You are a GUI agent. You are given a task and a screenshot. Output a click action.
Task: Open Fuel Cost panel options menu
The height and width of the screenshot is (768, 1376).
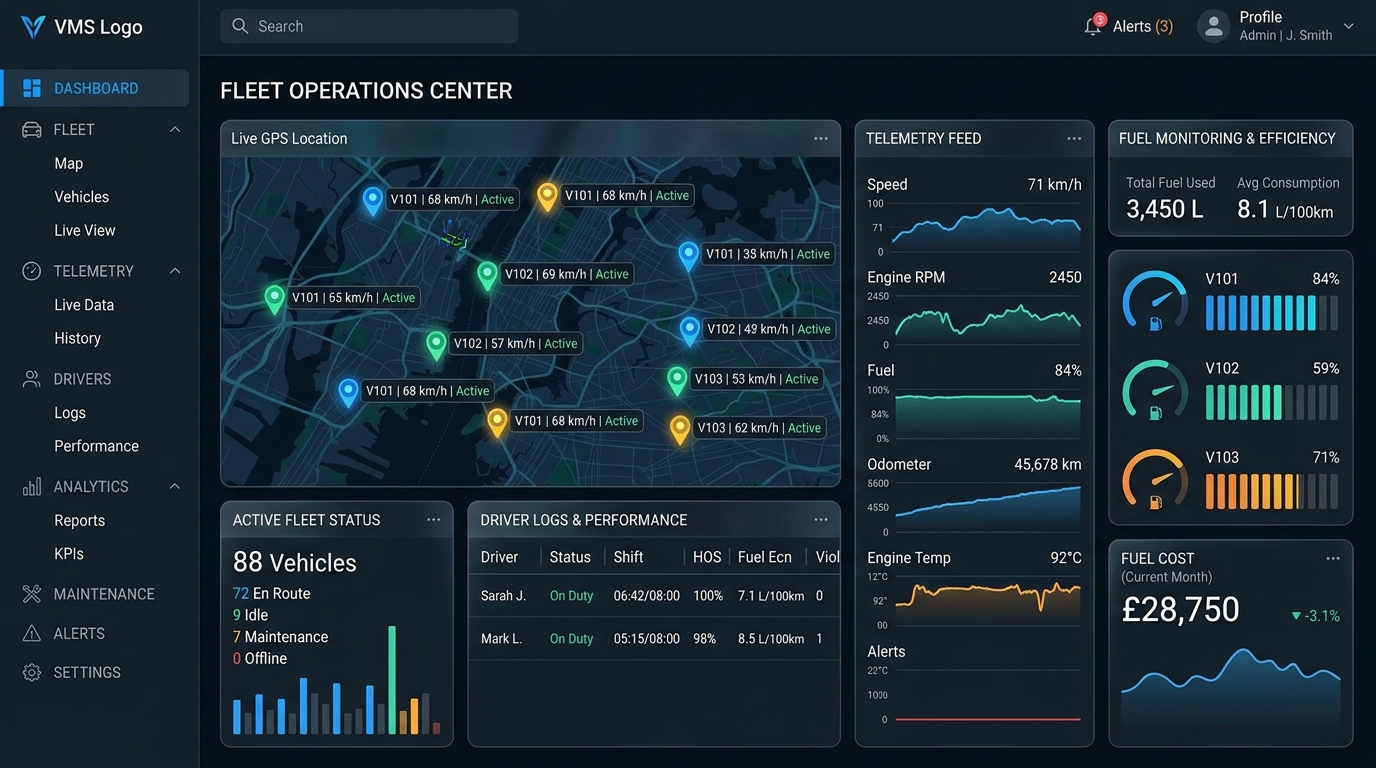pyautogui.click(x=1333, y=558)
